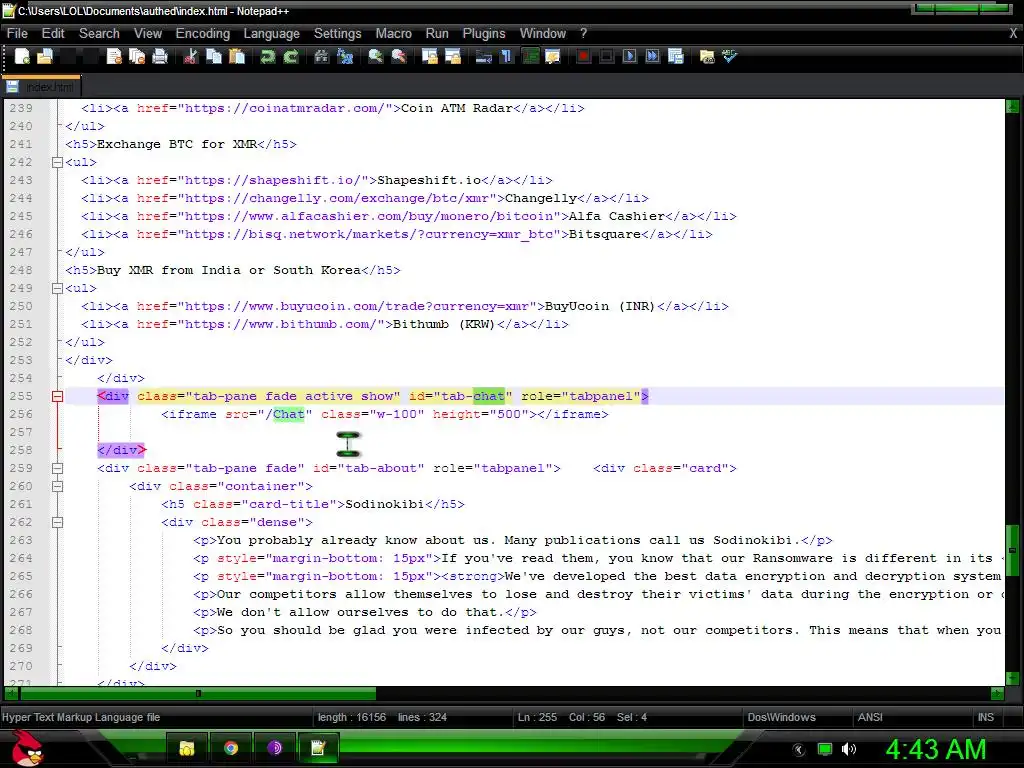Open the Language menu
The width and height of the screenshot is (1024, 768).
tap(272, 33)
